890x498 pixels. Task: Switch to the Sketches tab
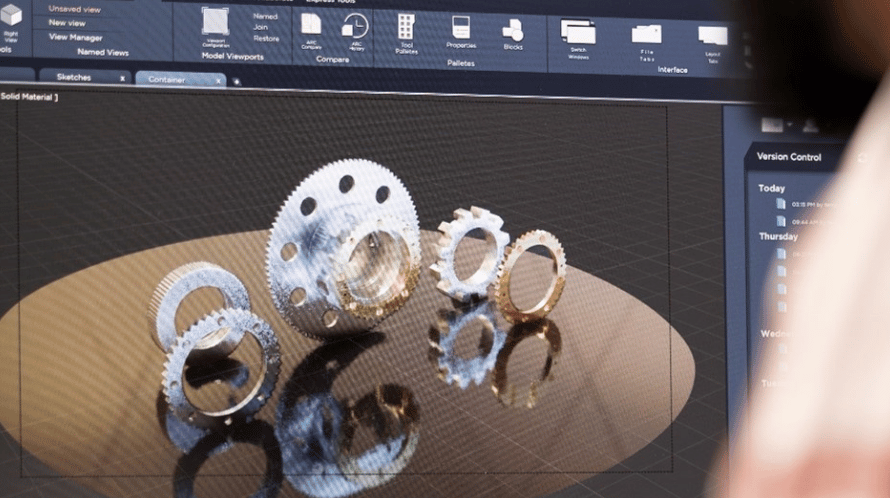(74, 76)
